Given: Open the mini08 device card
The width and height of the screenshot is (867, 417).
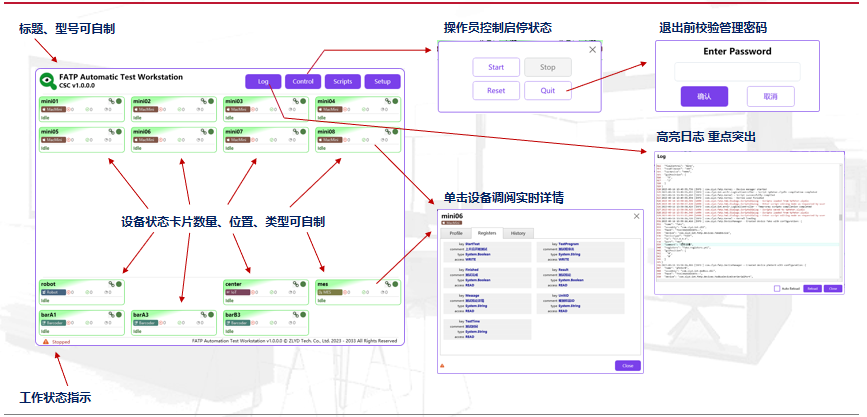Looking at the screenshot, I should click(358, 140).
